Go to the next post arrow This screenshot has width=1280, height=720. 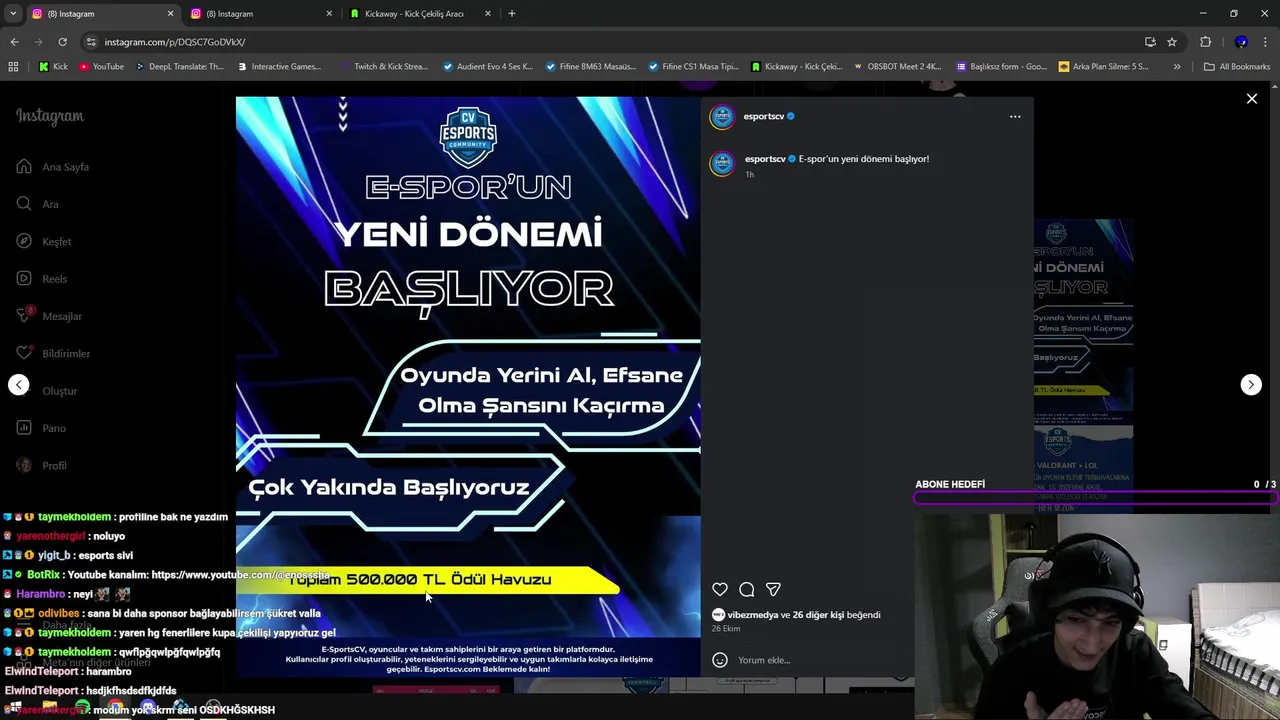[x=1251, y=385]
